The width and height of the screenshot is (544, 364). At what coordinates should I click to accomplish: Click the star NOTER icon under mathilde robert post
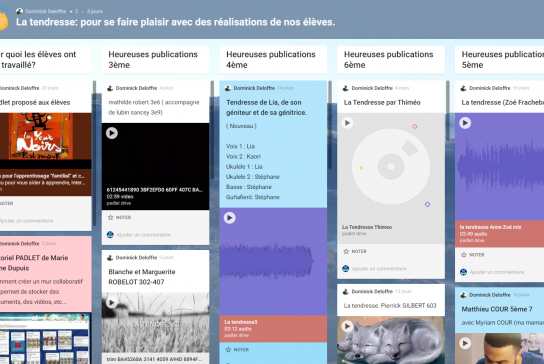(111, 218)
